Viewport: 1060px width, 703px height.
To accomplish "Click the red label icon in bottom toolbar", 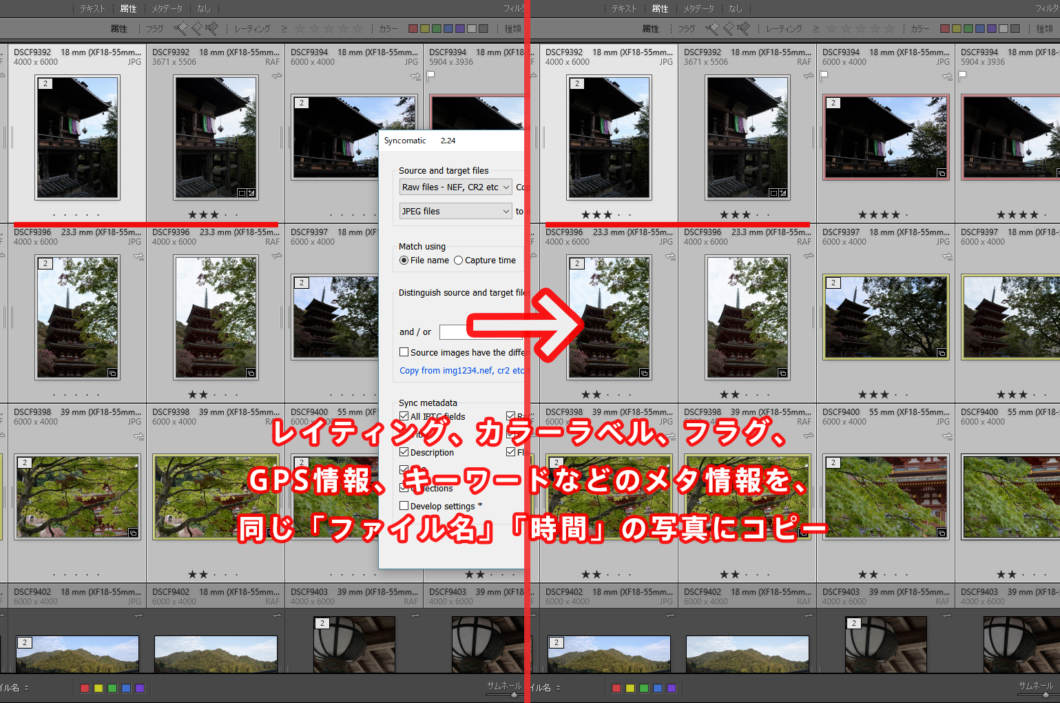I will 84,688.
